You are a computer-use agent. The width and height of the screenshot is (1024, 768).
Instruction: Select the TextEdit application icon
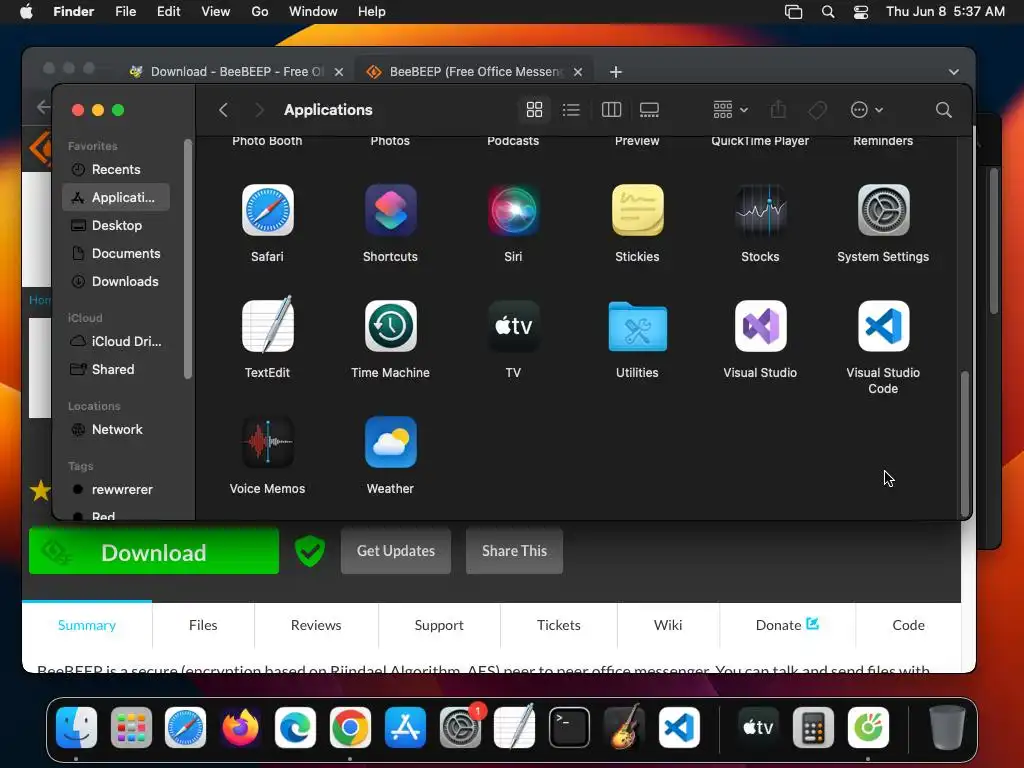pyautogui.click(x=267, y=325)
